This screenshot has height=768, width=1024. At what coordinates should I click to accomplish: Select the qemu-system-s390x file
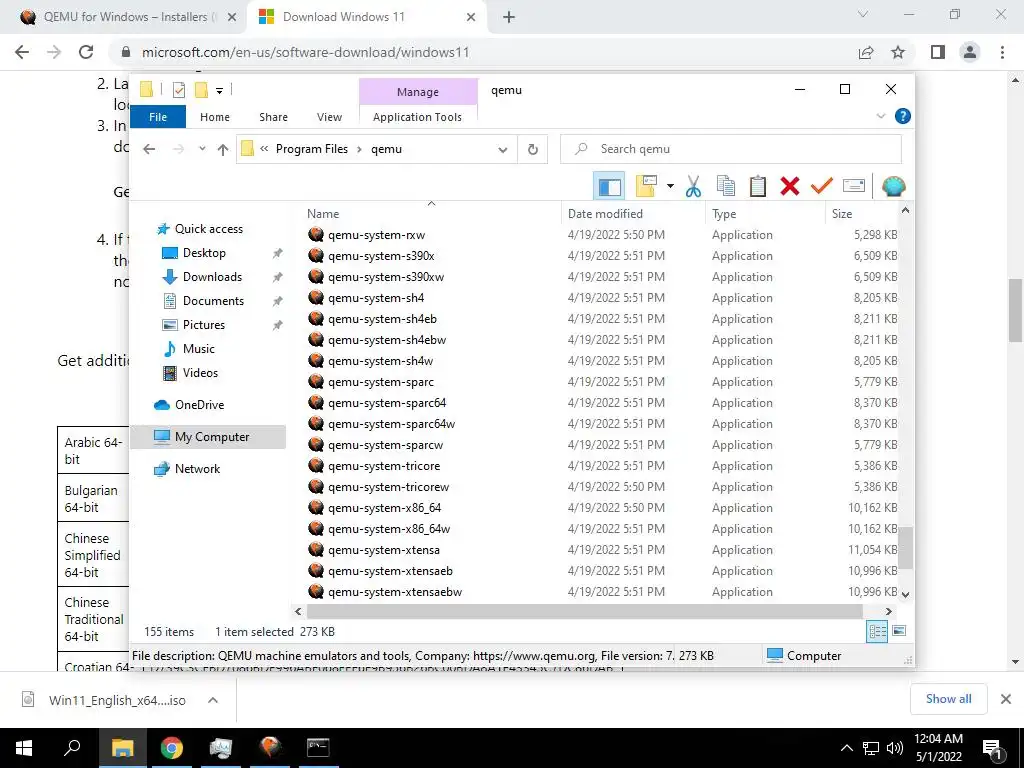(381, 256)
